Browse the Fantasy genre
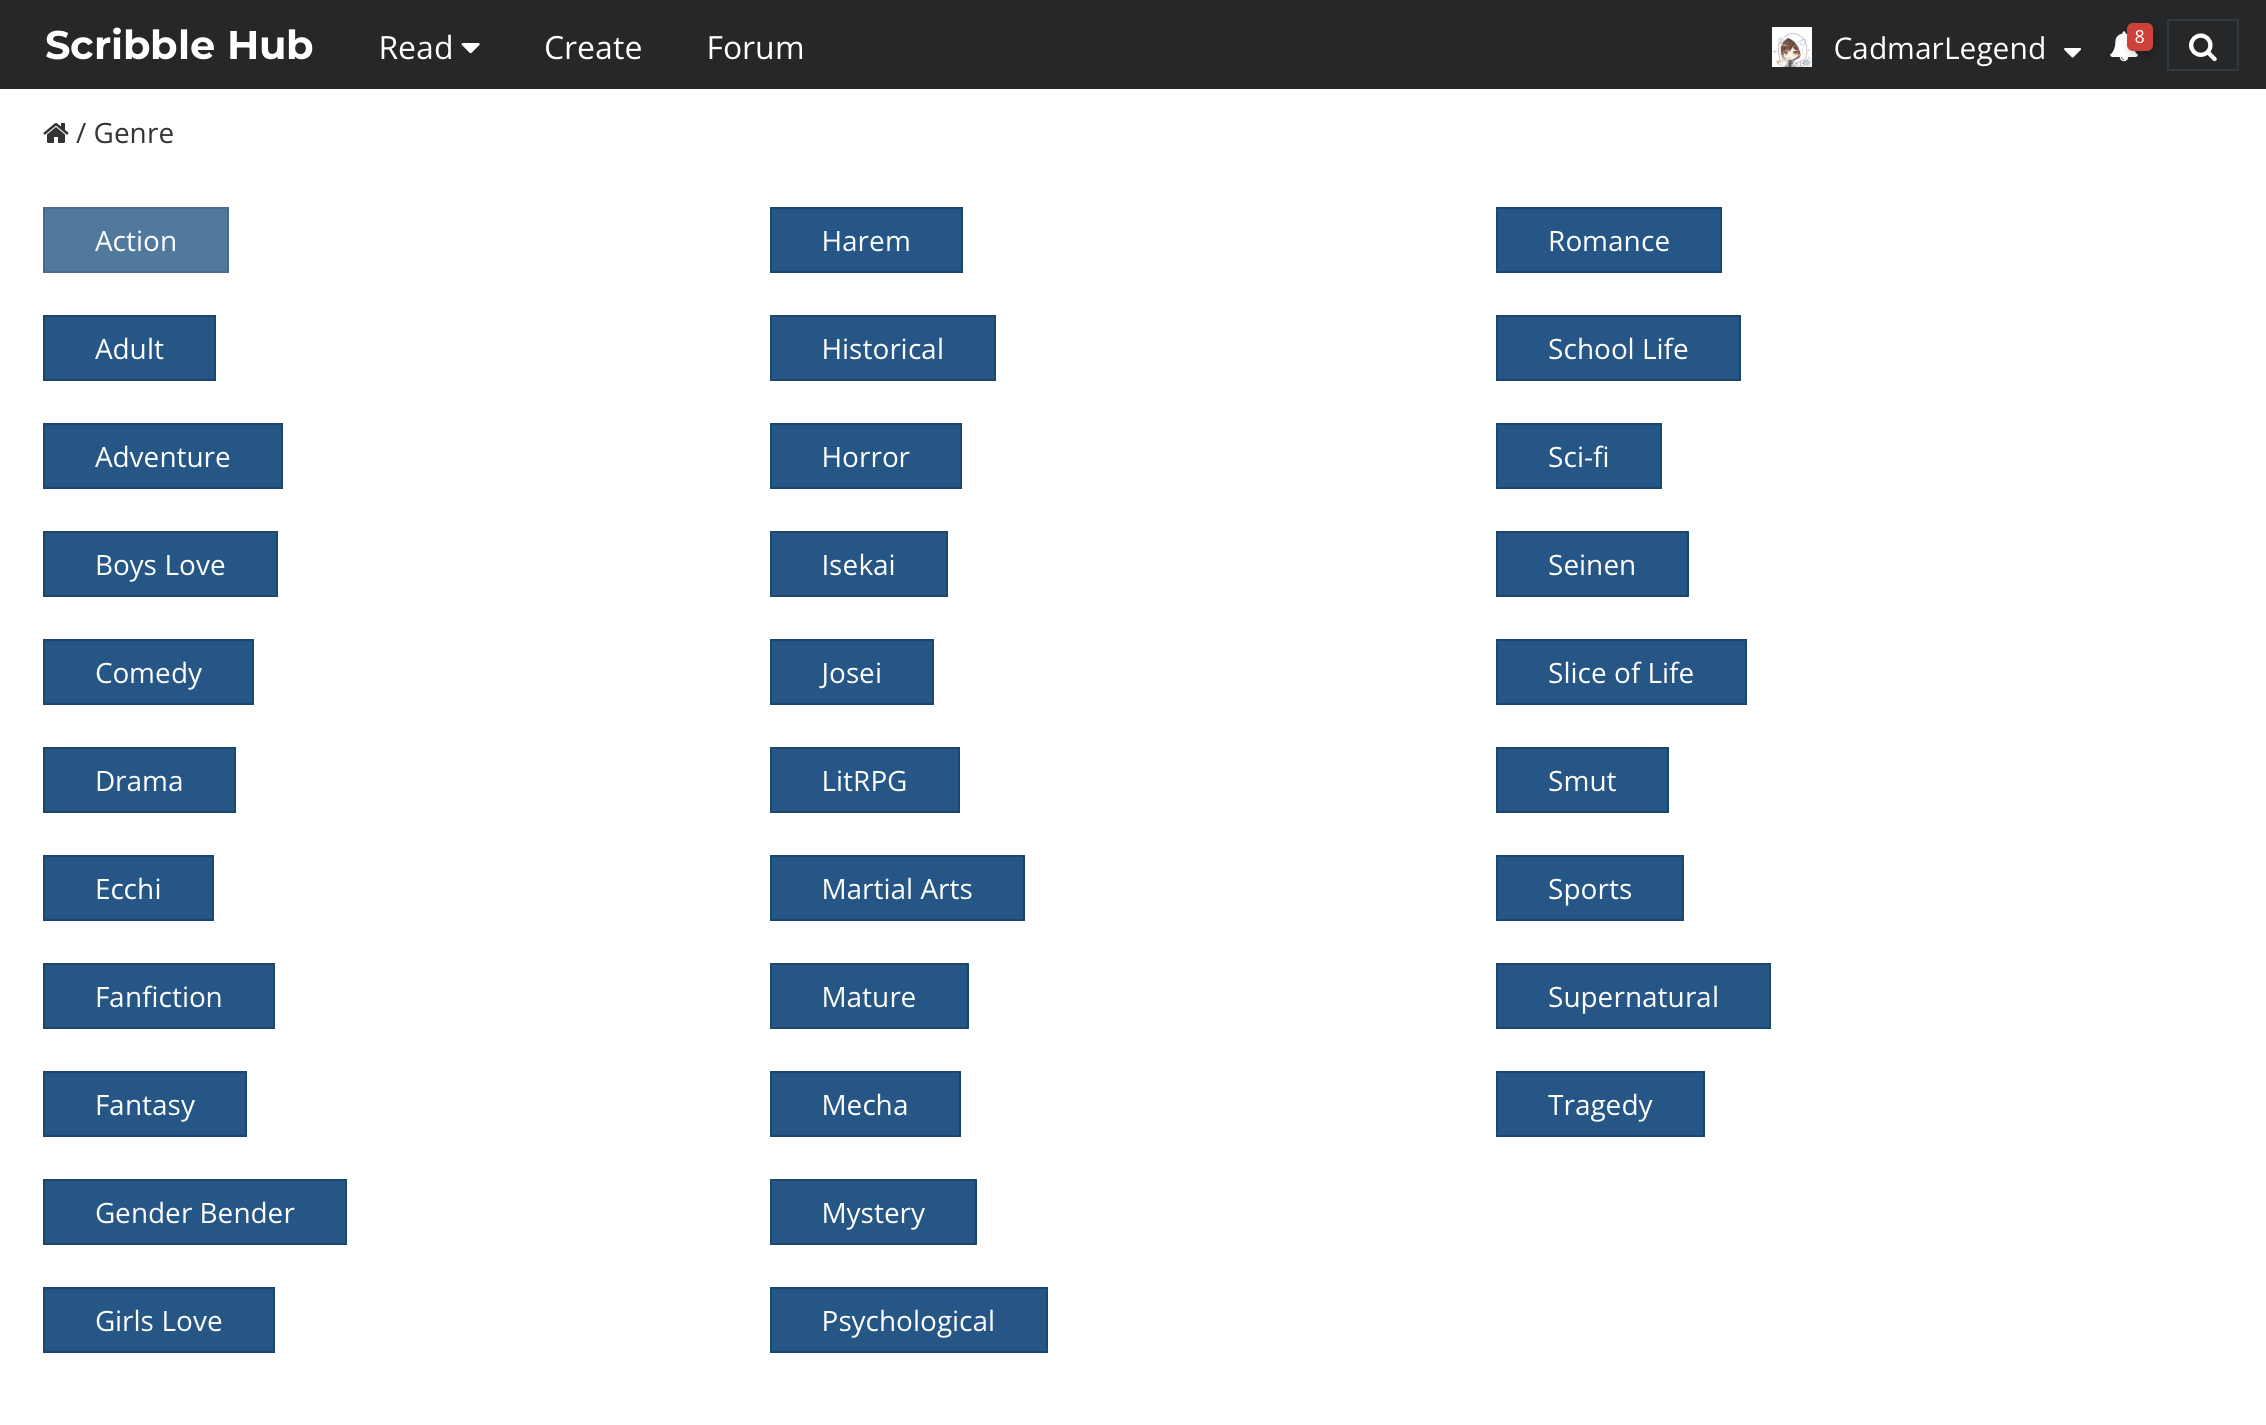Viewport: 2266px width, 1425px height. [x=145, y=1104]
